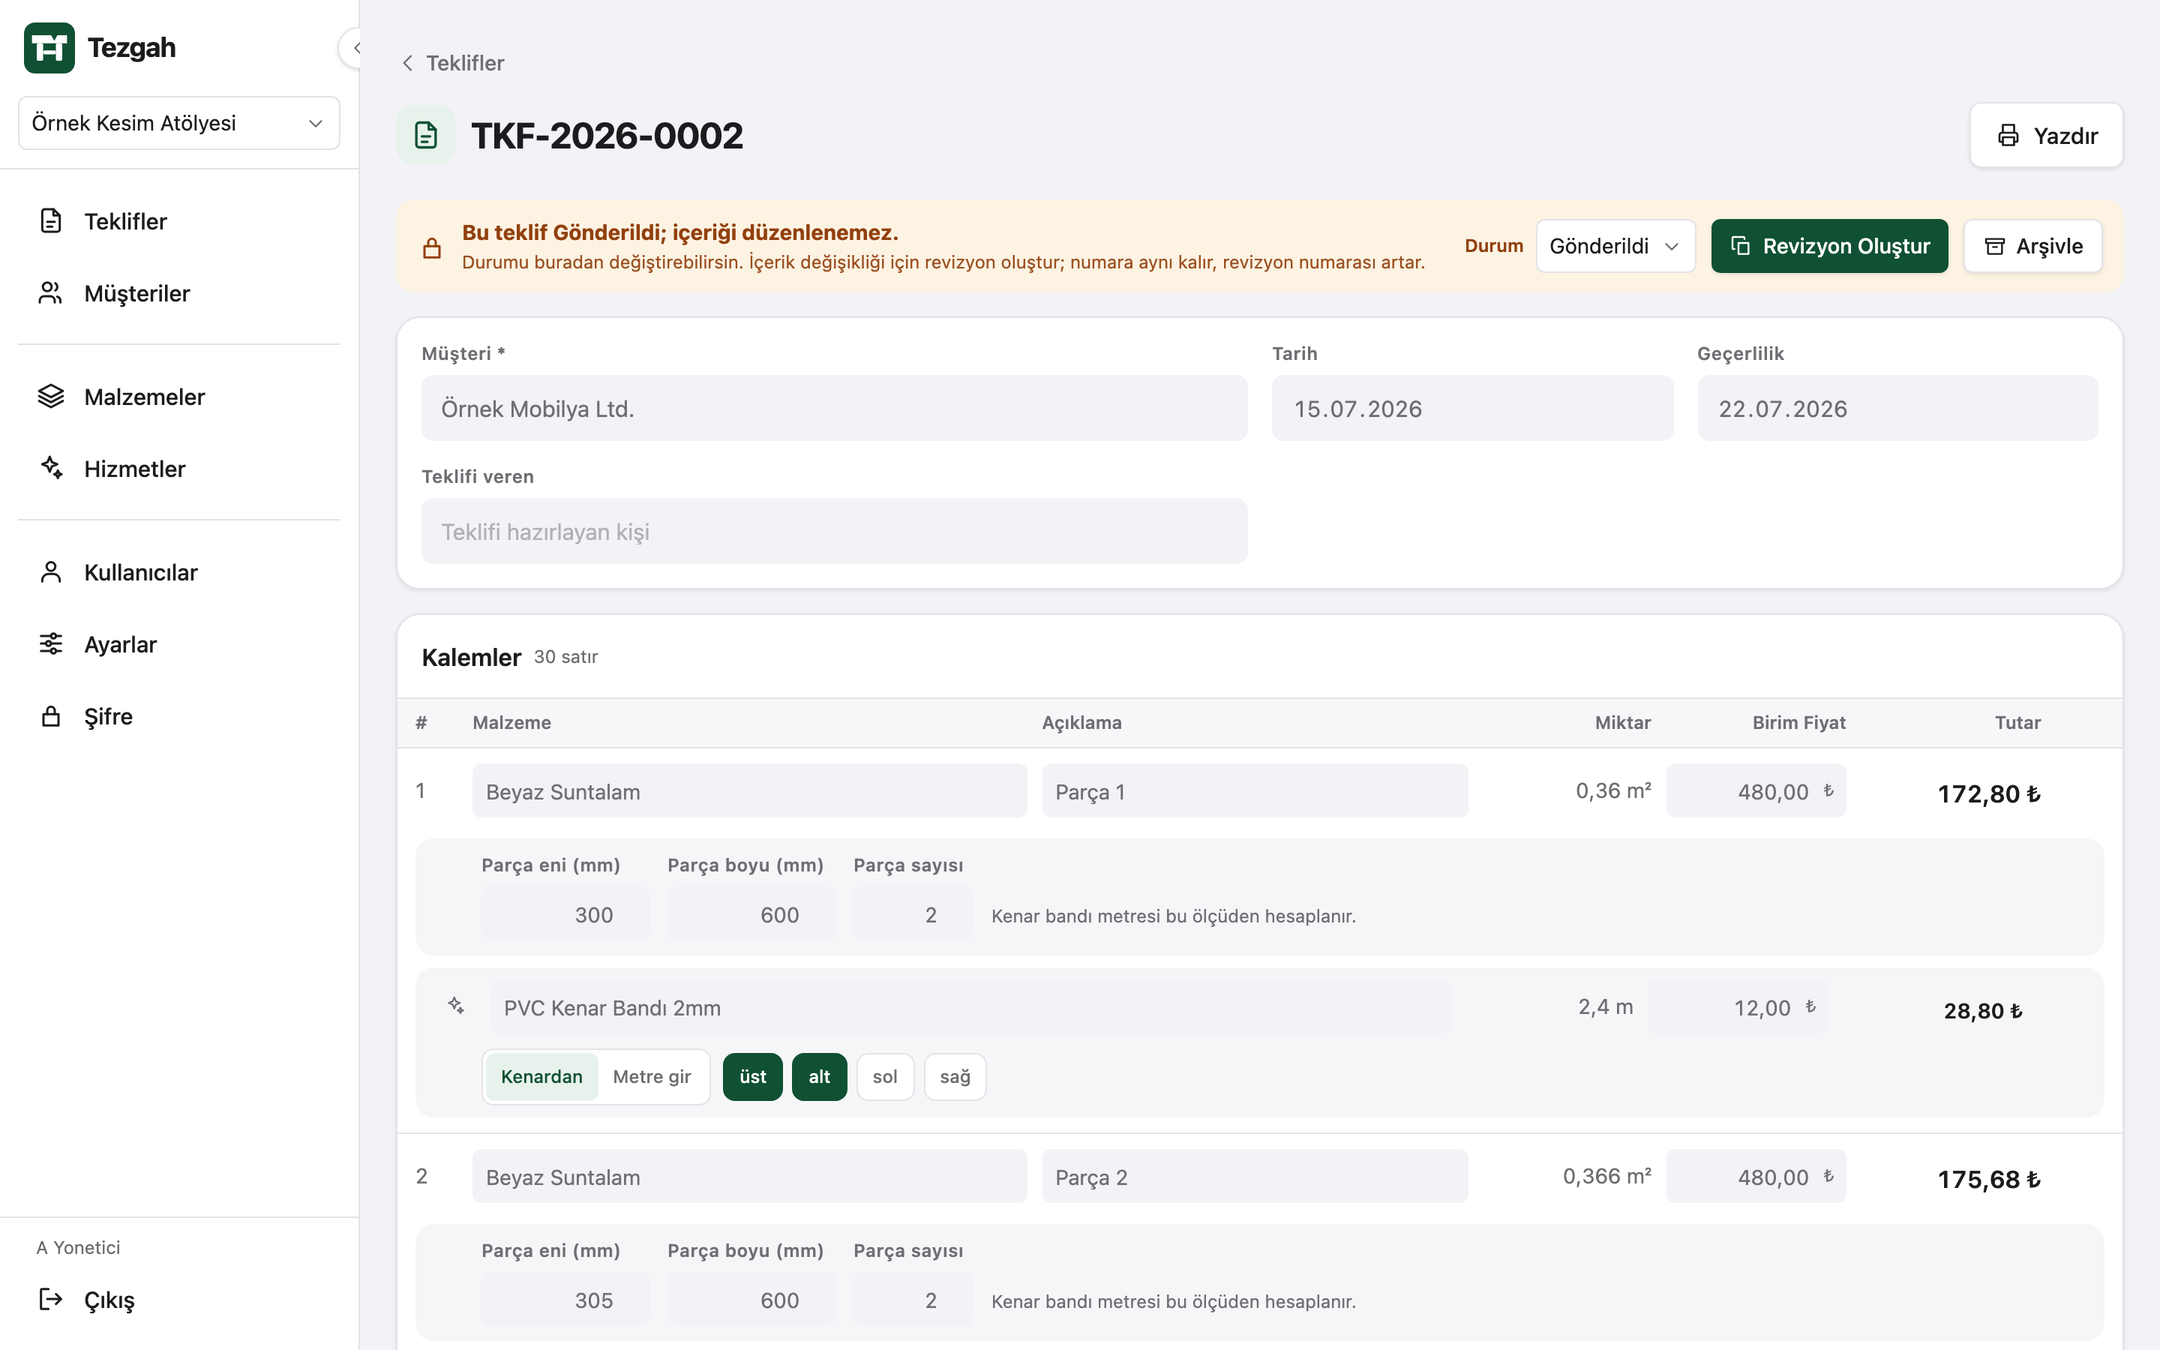Click the Revizyon Oluştur button
The width and height of the screenshot is (2160, 1350).
[x=1829, y=246]
